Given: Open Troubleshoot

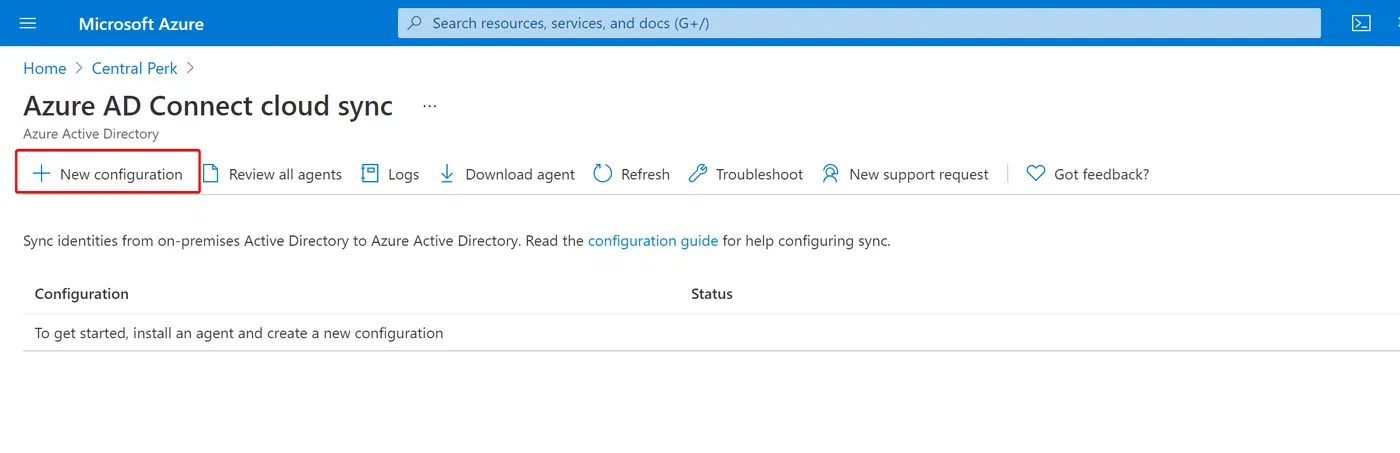Looking at the screenshot, I should (x=746, y=174).
